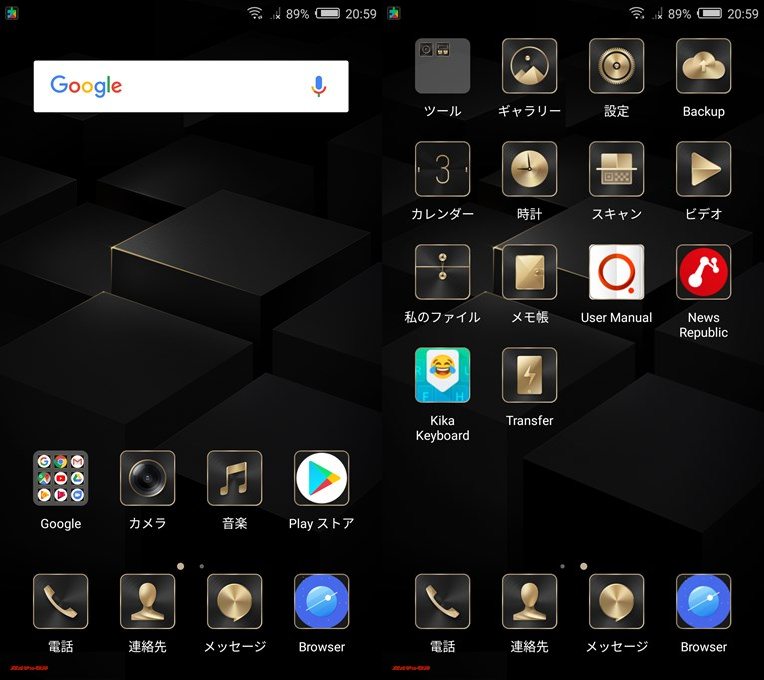This screenshot has width=764, height=680.
Task: Open Kika Keyboard app
Action: (x=442, y=375)
